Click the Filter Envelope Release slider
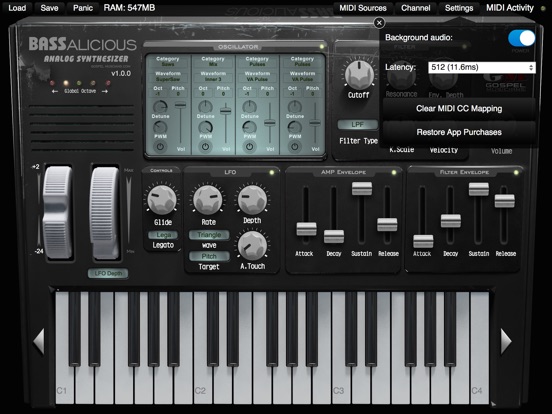552x414 pixels. [504, 201]
